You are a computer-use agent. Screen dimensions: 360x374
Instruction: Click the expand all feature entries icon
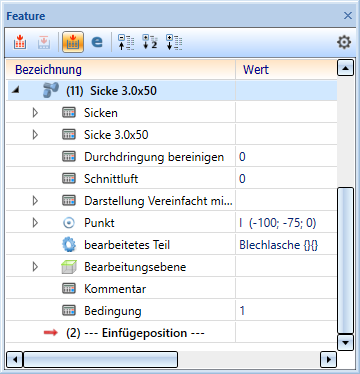click(x=174, y=42)
